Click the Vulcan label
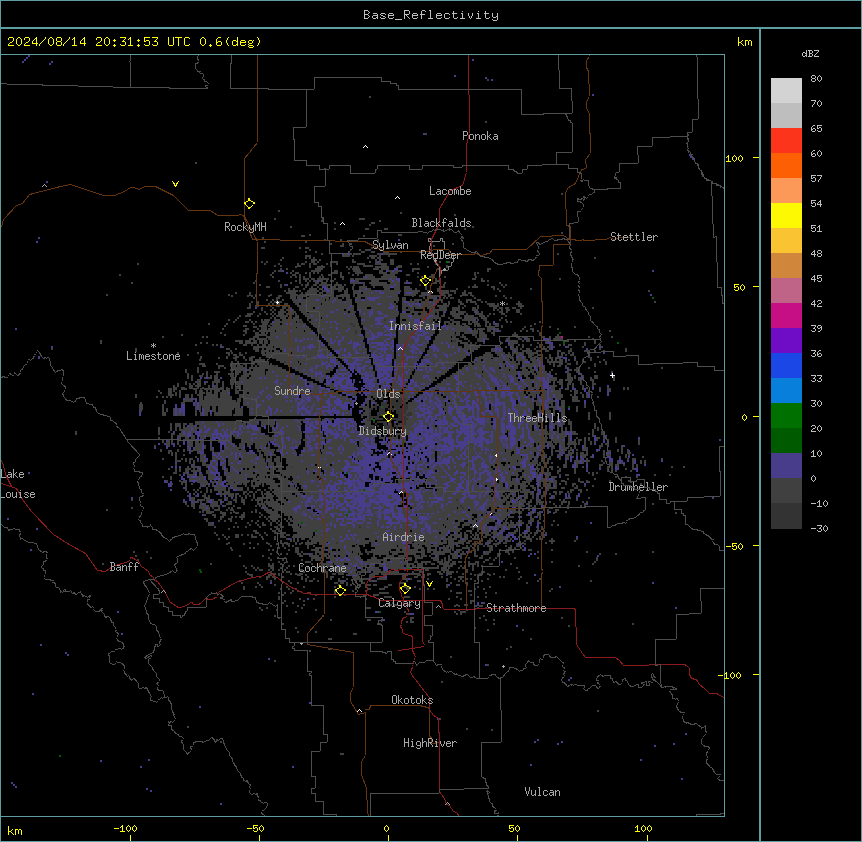The image size is (862, 842). (543, 792)
